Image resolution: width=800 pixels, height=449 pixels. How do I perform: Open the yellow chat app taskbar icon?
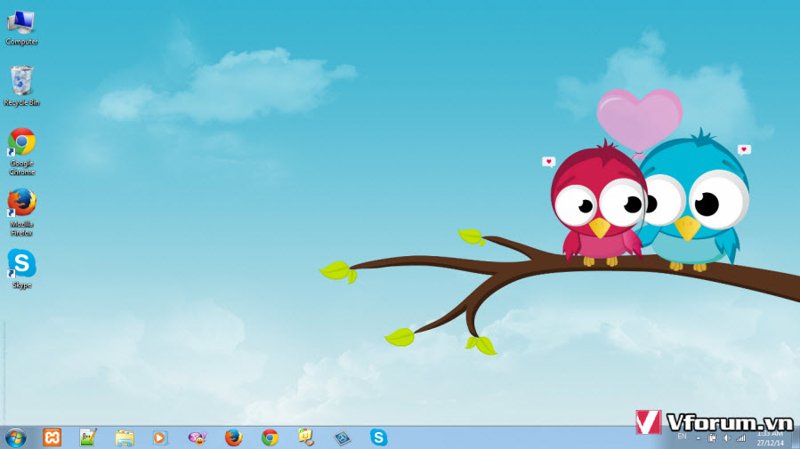(306, 437)
